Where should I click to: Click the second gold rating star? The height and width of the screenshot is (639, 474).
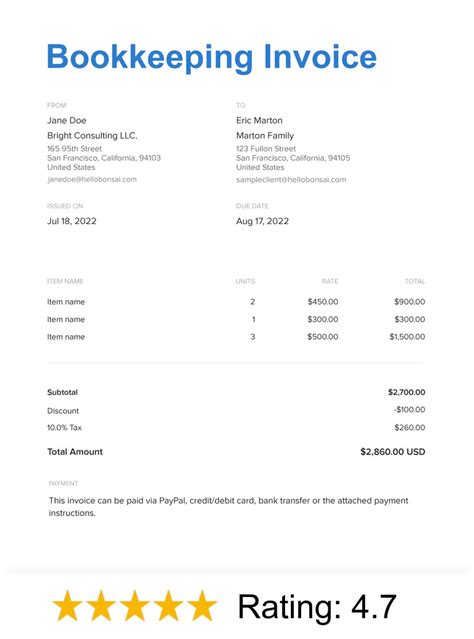(x=101, y=606)
